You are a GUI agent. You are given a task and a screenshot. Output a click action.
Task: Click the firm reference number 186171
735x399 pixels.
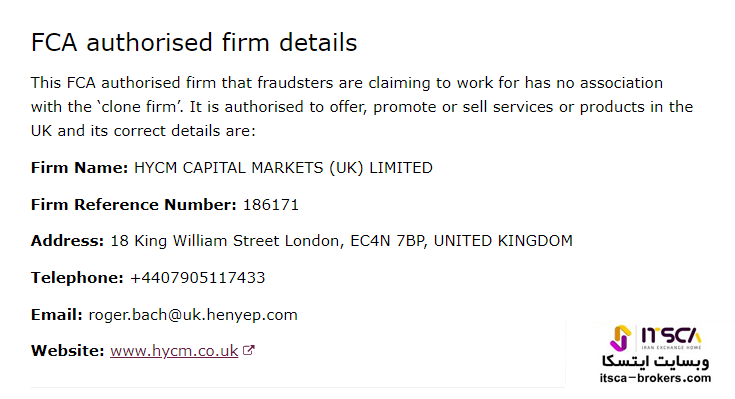[270, 205]
